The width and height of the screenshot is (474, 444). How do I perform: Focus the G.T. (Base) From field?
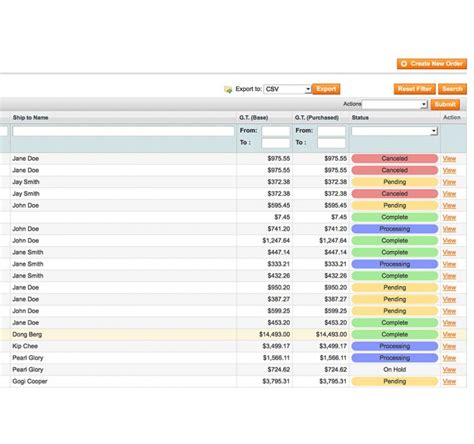[x=276, y=131]
